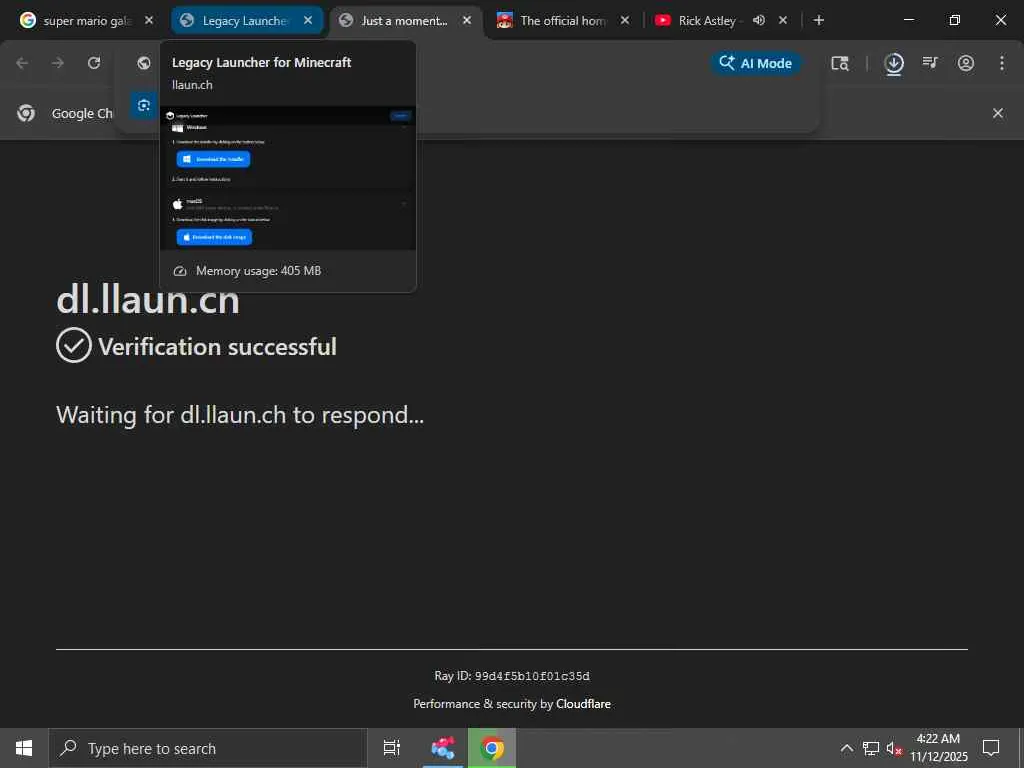Dismiss the Google Chrome info bar
This screenshot has height=768, width=1024.
click(998, 113)
